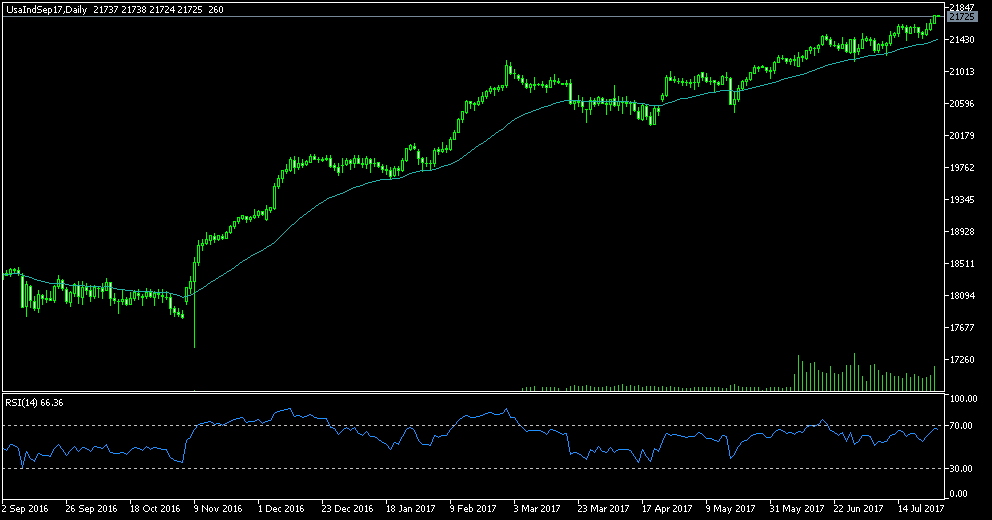Click the UsaIndSep17,Daily chart title text

click(47, 9)
